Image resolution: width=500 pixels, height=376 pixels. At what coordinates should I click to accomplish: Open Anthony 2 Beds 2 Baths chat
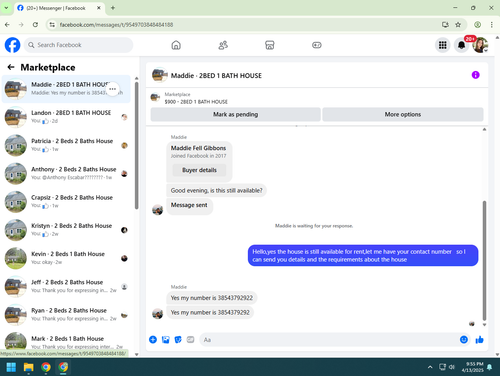pyautogui.click(x=66, y=173)
